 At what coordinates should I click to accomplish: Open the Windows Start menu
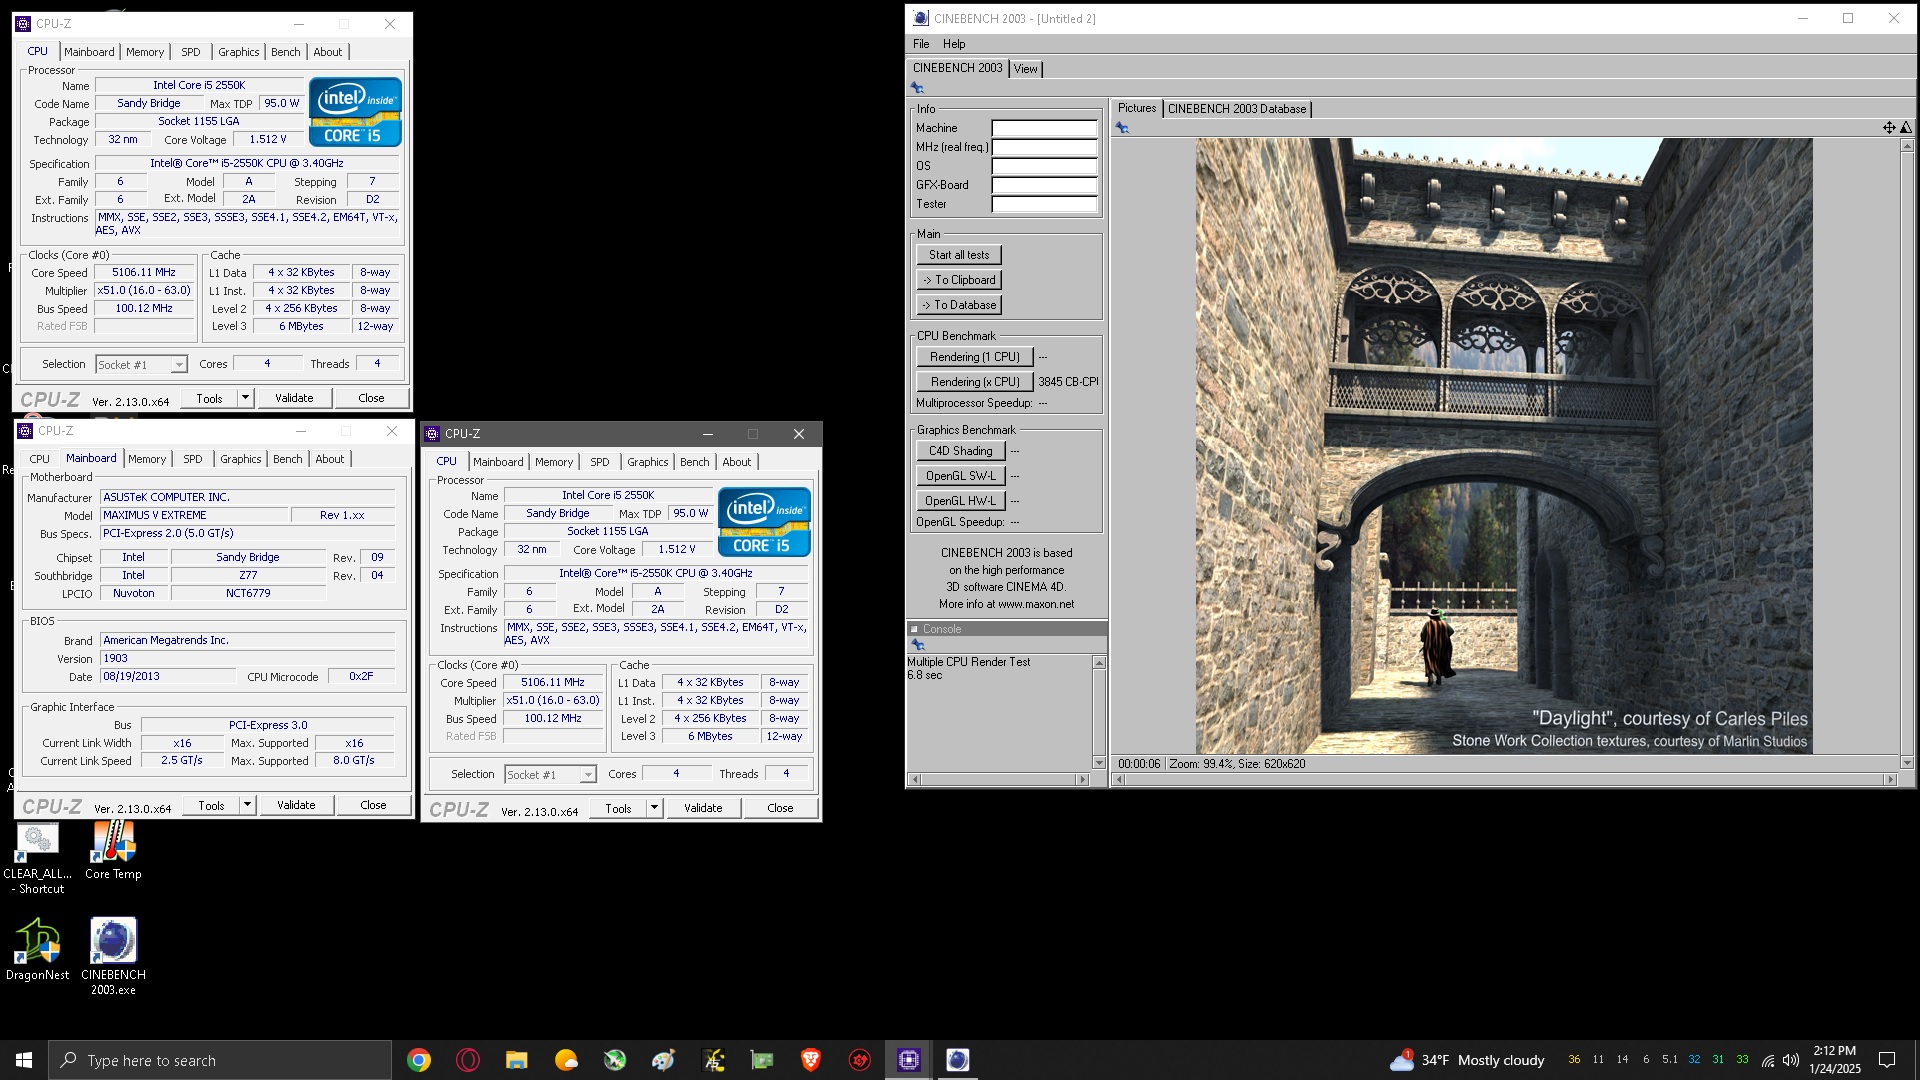click(x=24, y=1060)
